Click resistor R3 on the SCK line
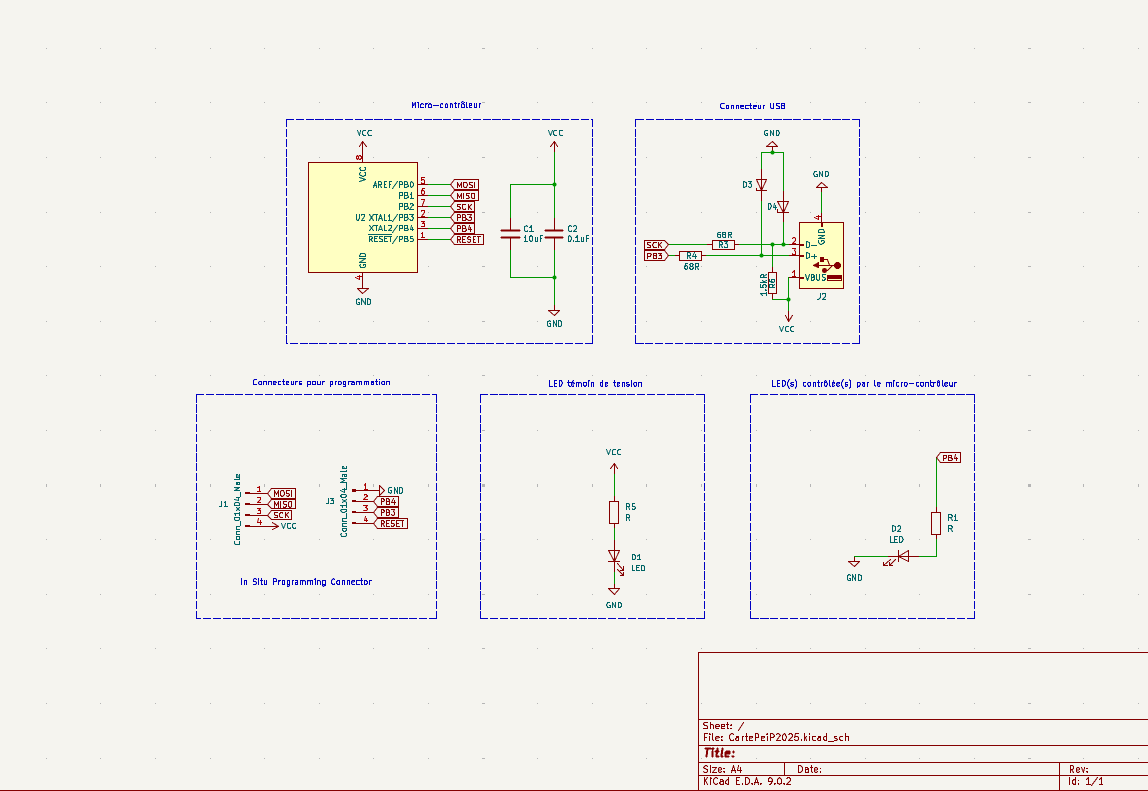 [x=724, y=244]
